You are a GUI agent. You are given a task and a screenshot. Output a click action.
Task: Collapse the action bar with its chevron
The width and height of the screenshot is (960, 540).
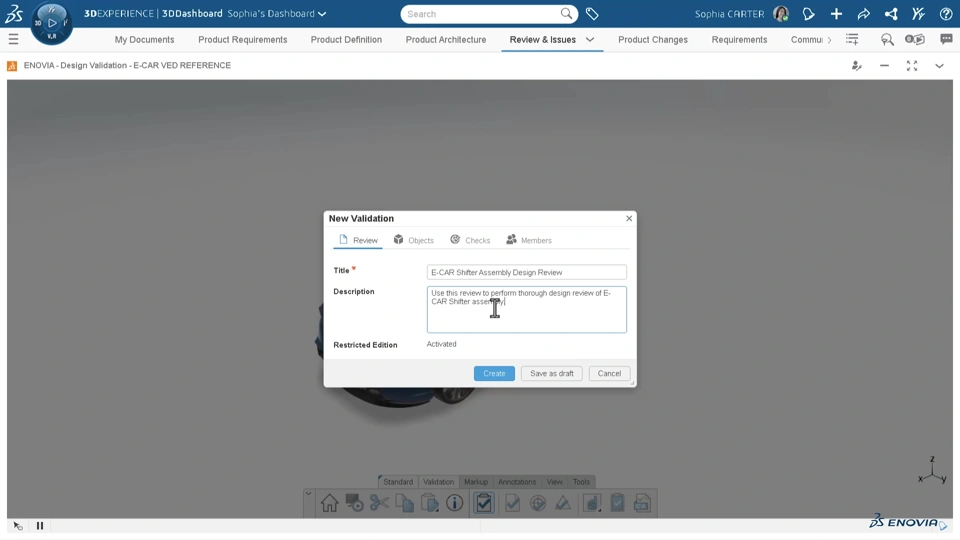pyautogui.click(x=308, y=493)
